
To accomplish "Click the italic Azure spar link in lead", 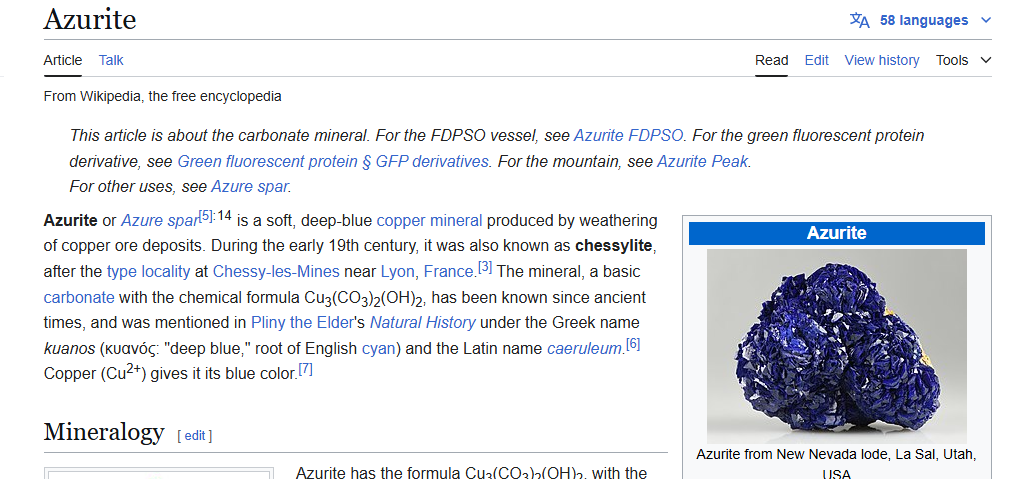I will point(160,221).
